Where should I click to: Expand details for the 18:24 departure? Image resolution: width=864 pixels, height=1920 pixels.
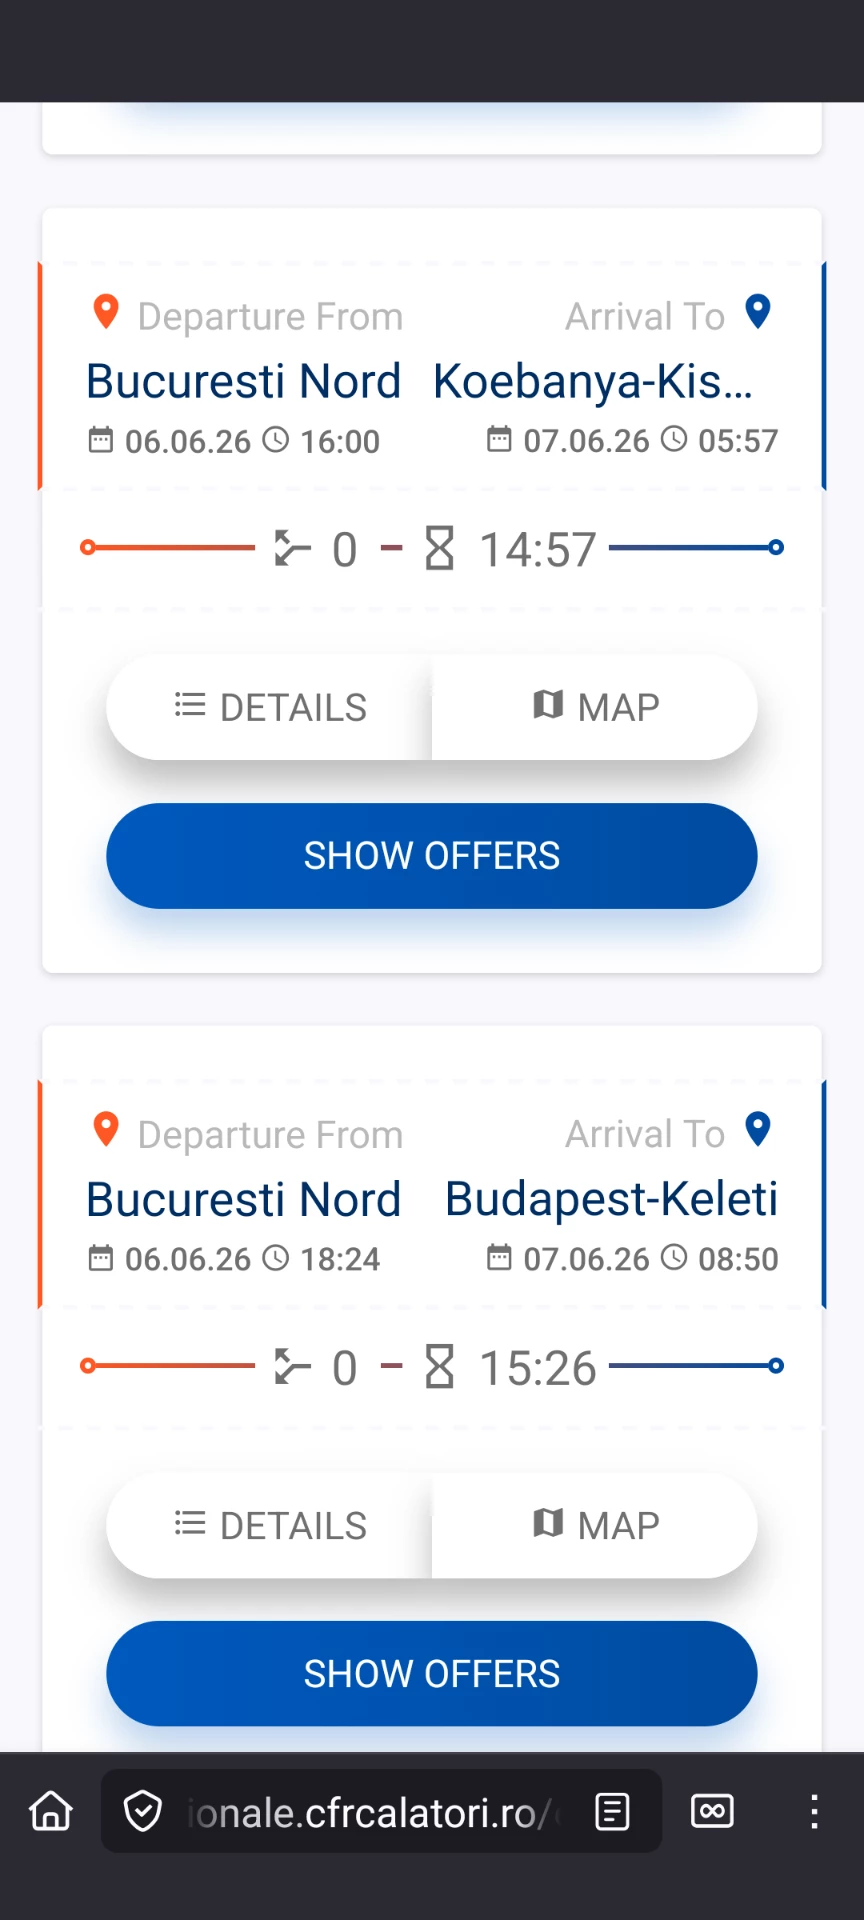coord(270,1525)
